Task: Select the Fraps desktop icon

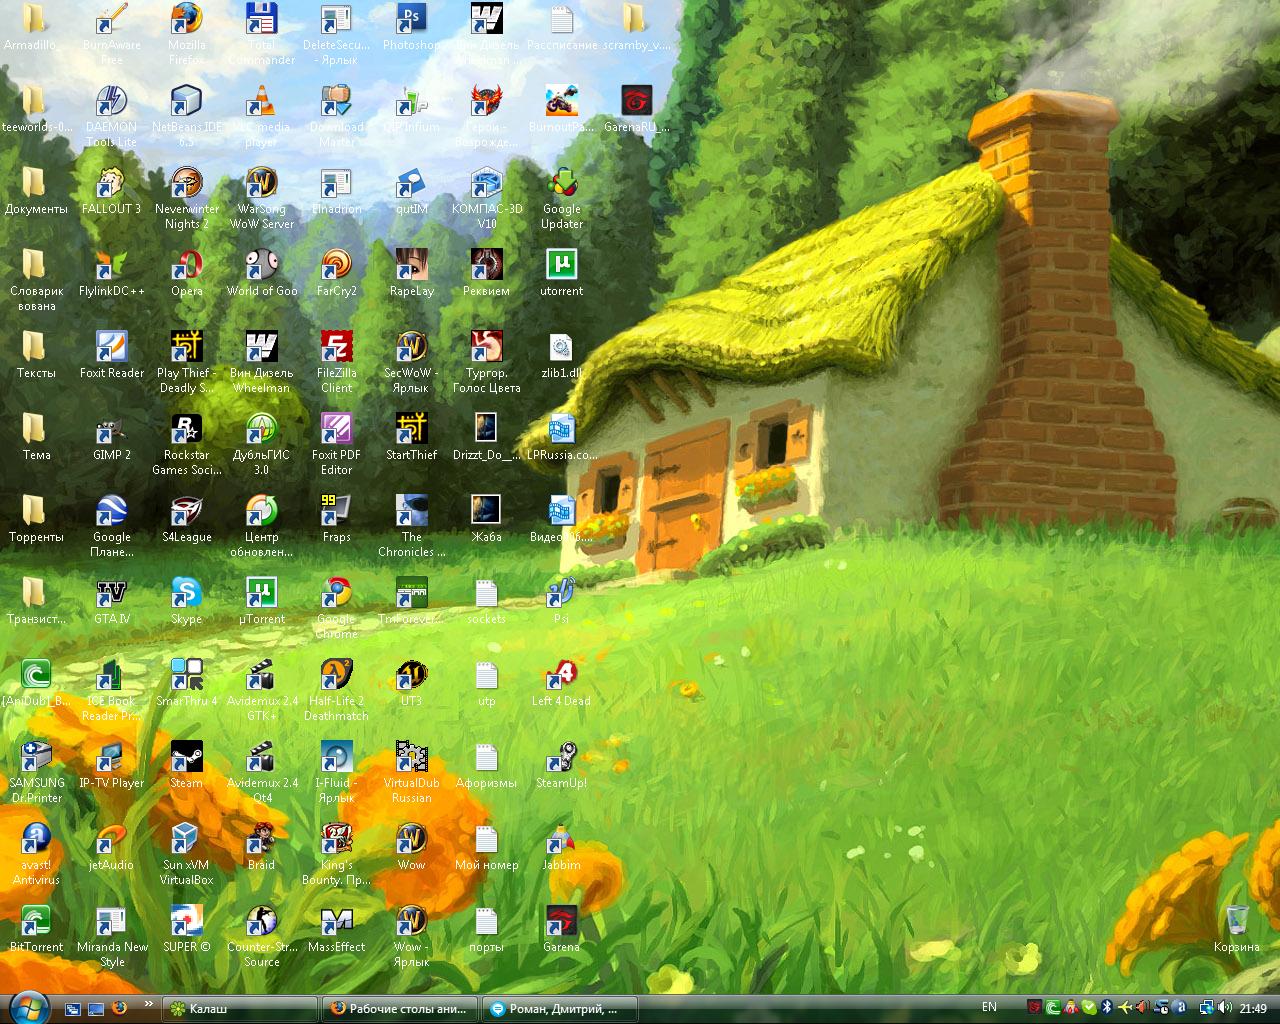Action: coord(337,519)
